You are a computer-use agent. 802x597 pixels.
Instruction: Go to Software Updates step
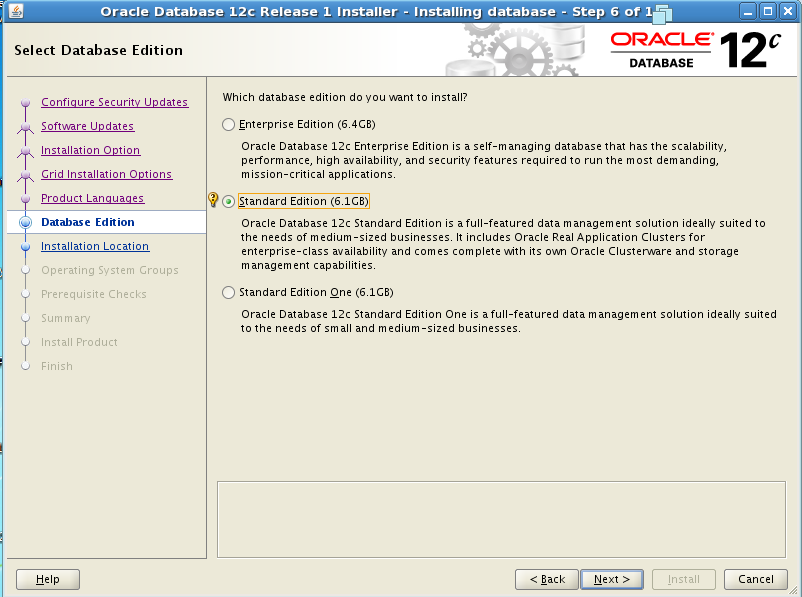87,126
